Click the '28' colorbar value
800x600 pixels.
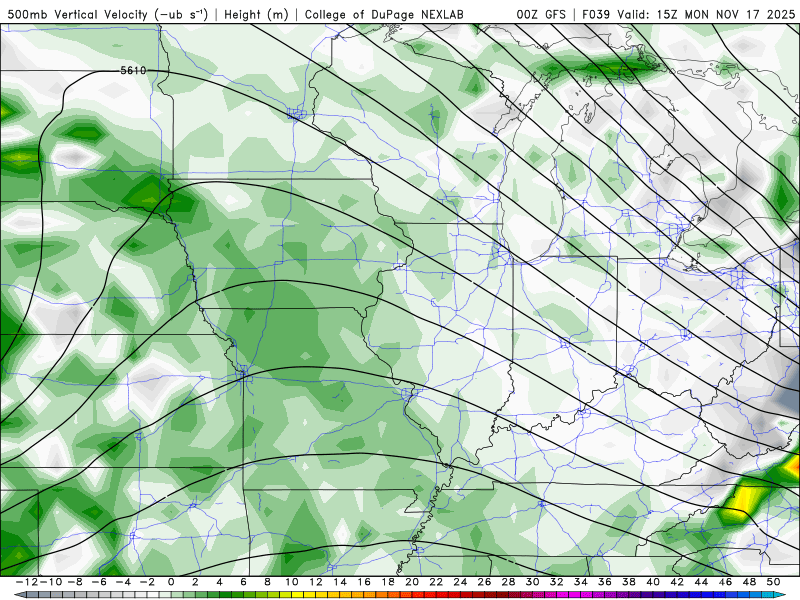(x=508, y=582)
